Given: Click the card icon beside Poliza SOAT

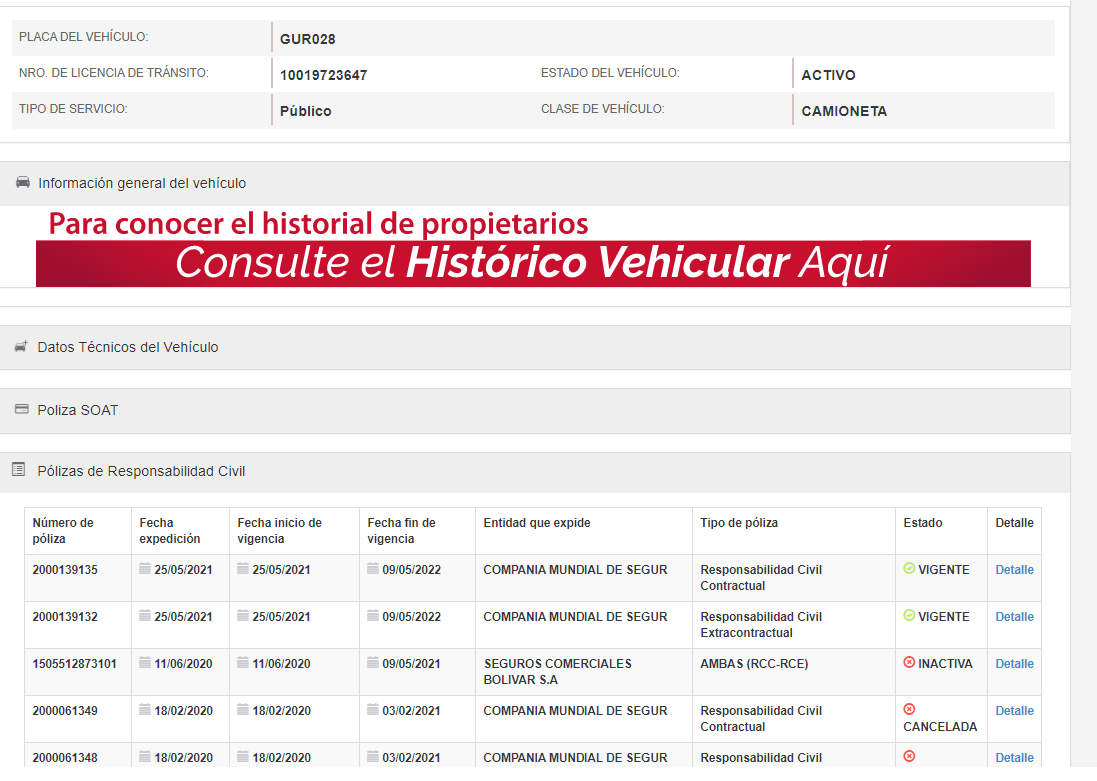Looking at the screenshot, I should click(x=21, y=410).
